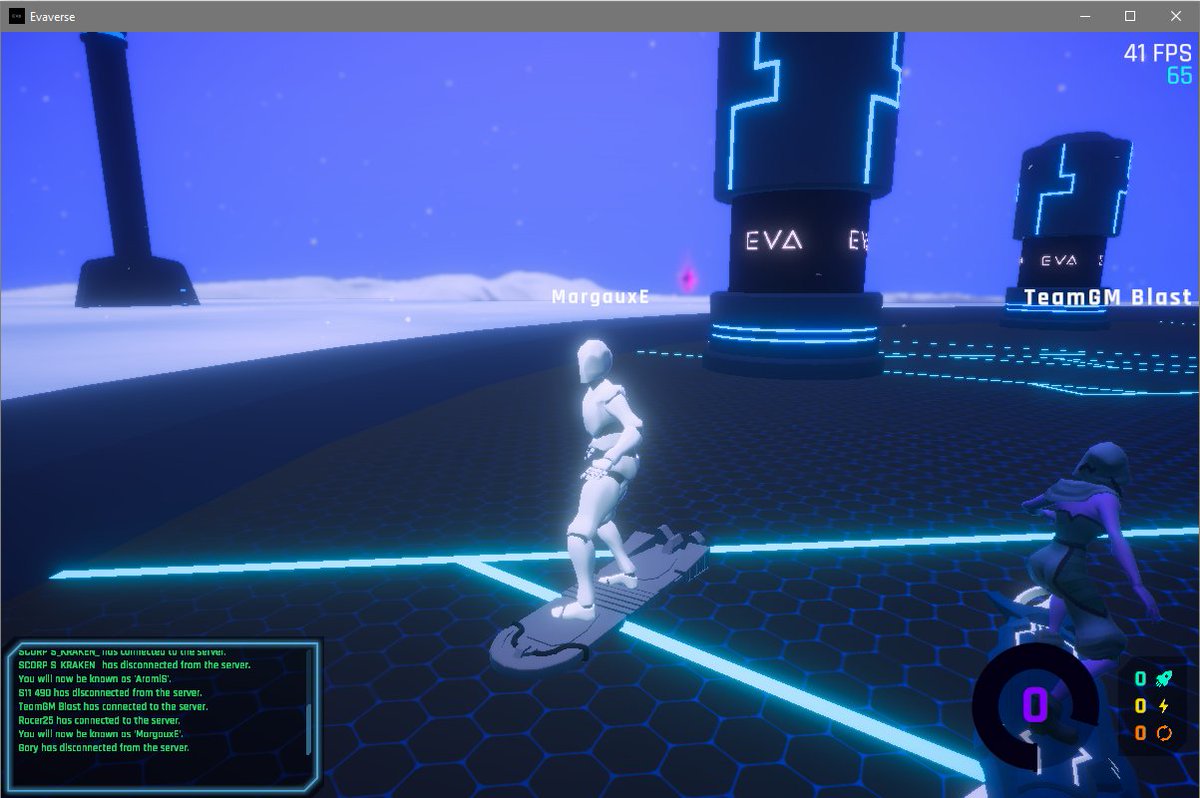The width and height of the screenshot is (1200, 798).
Task: Click the teal 0 count beside rocket
Action: click(1140, 679)
